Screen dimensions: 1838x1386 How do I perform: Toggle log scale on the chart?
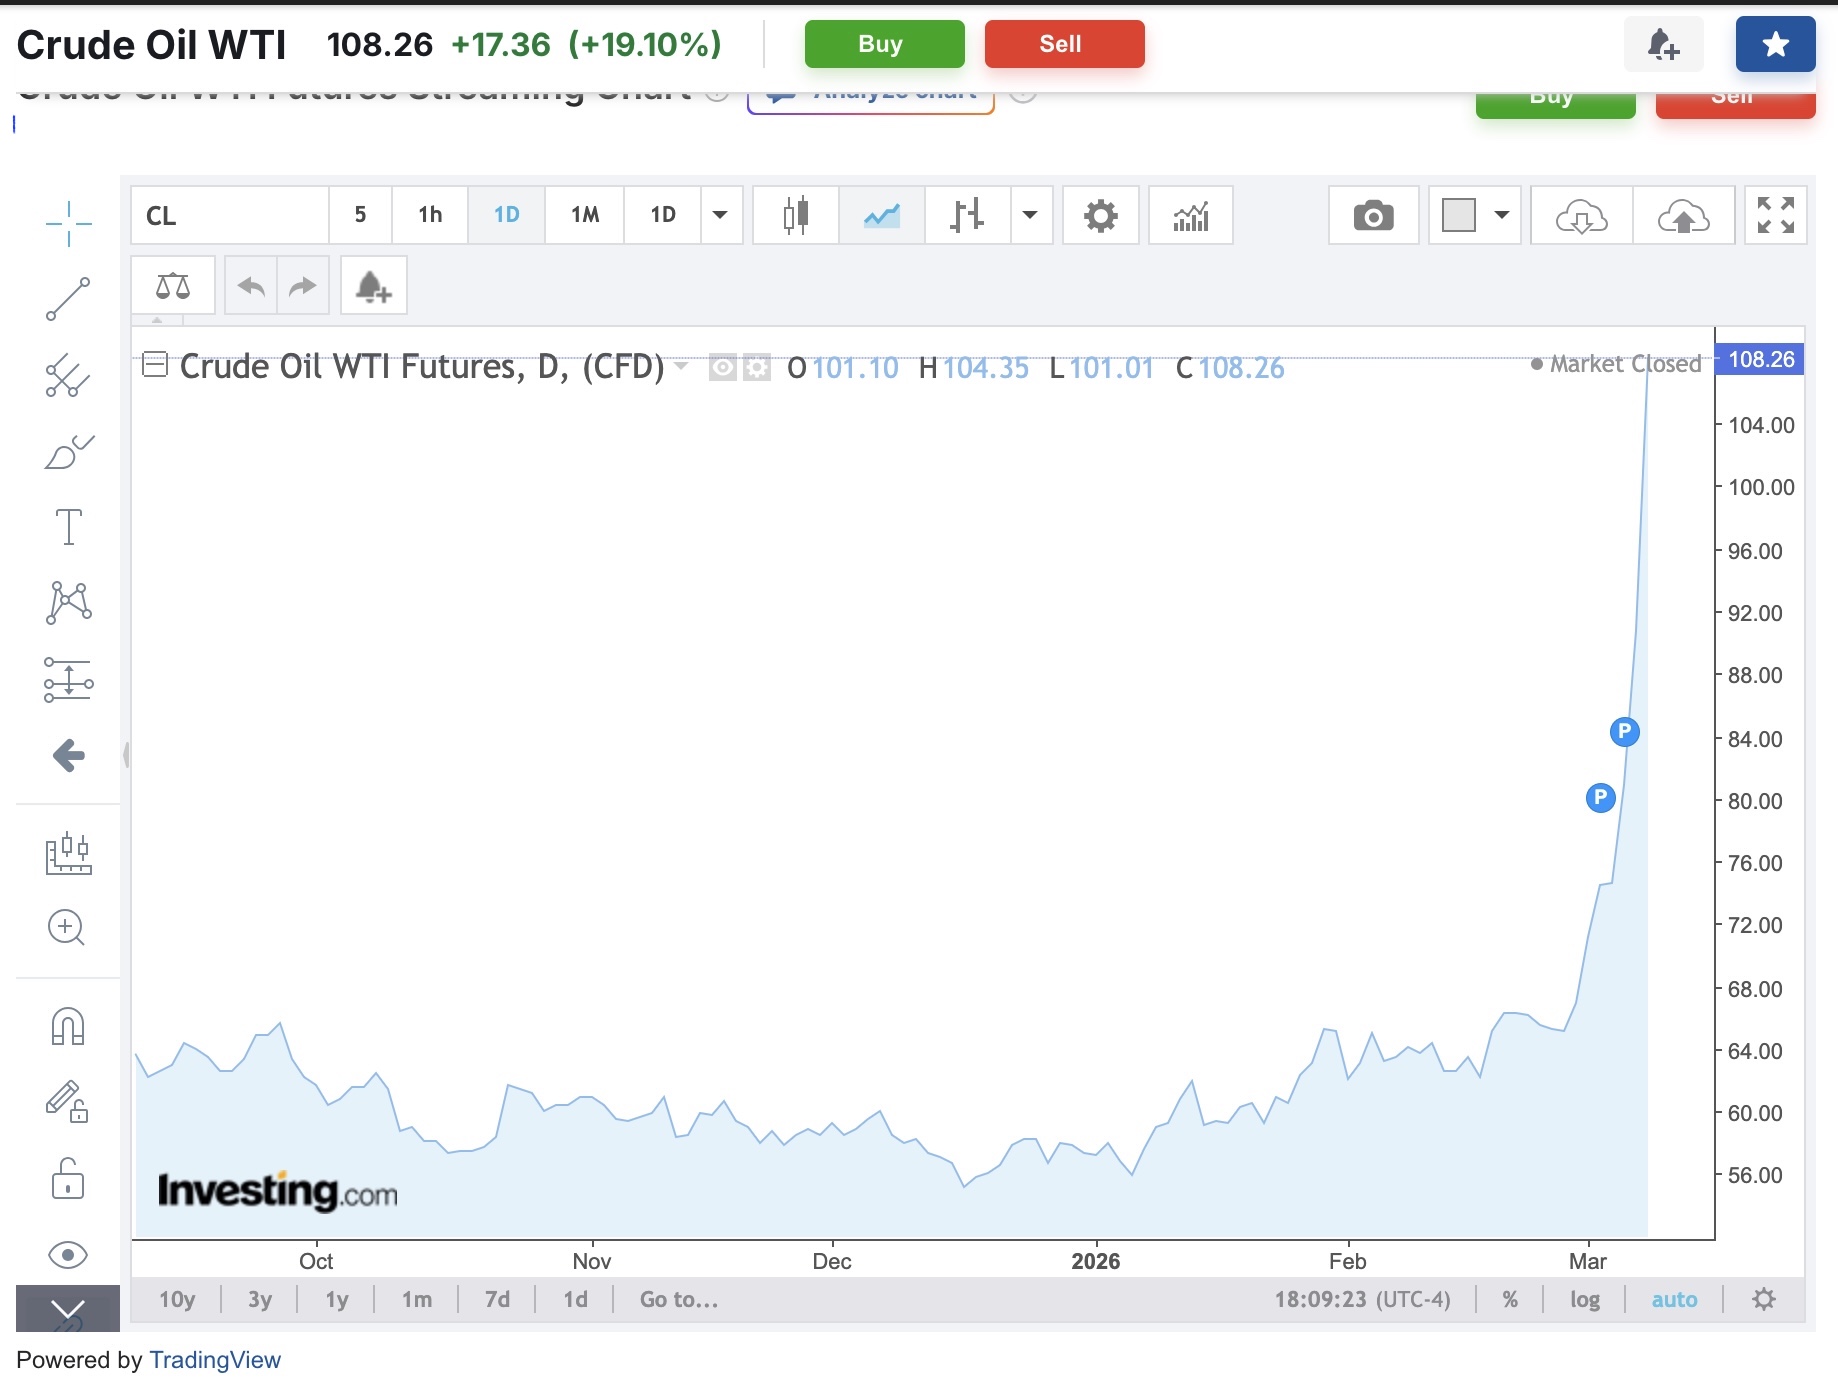click(1584, 1299)
